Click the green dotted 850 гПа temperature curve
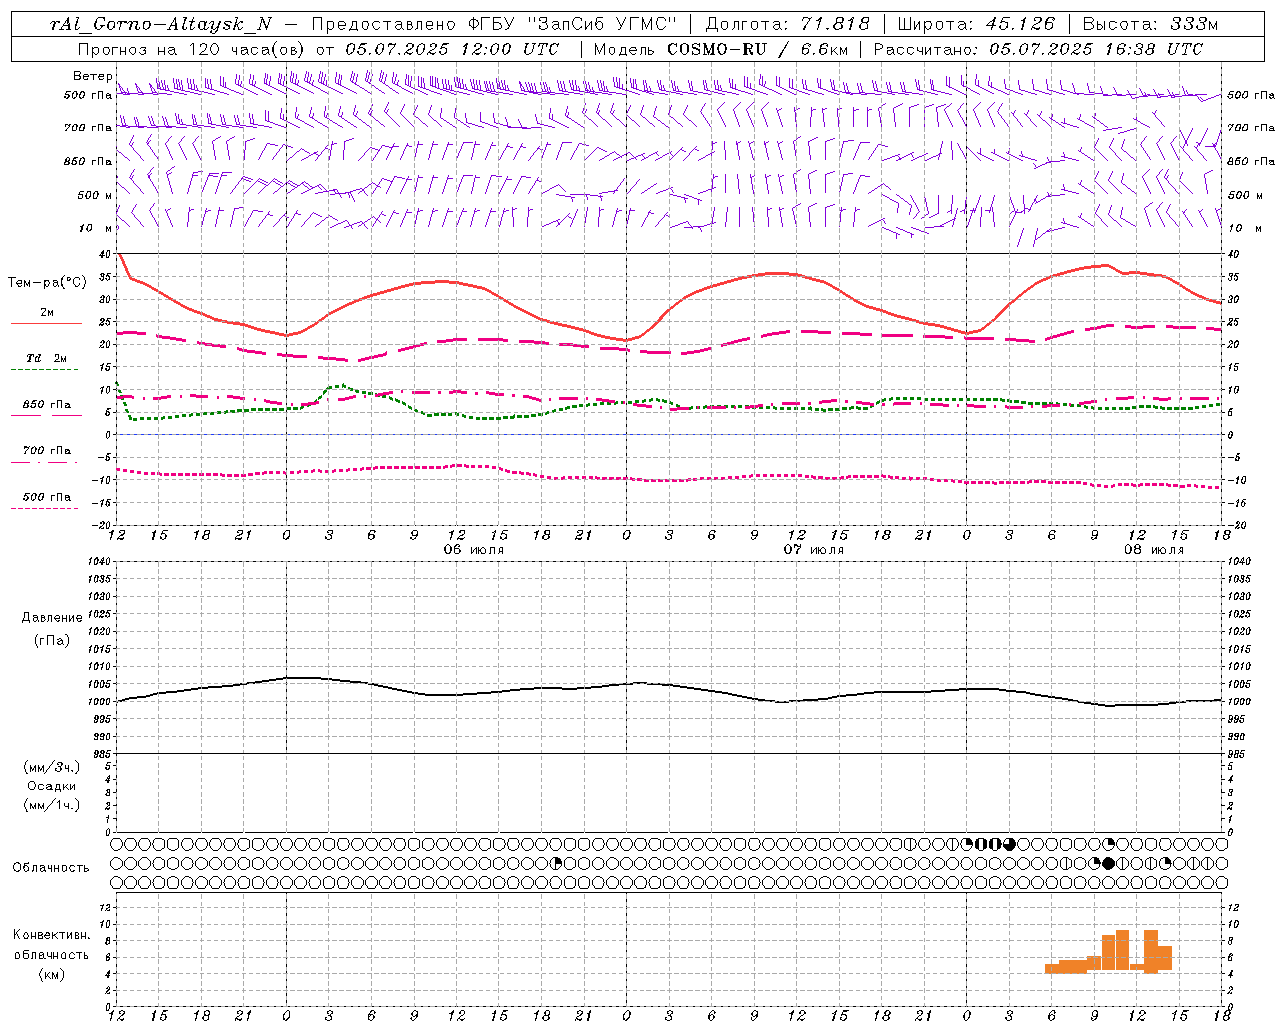The image size is (1280, 1024). click(668, 402)
